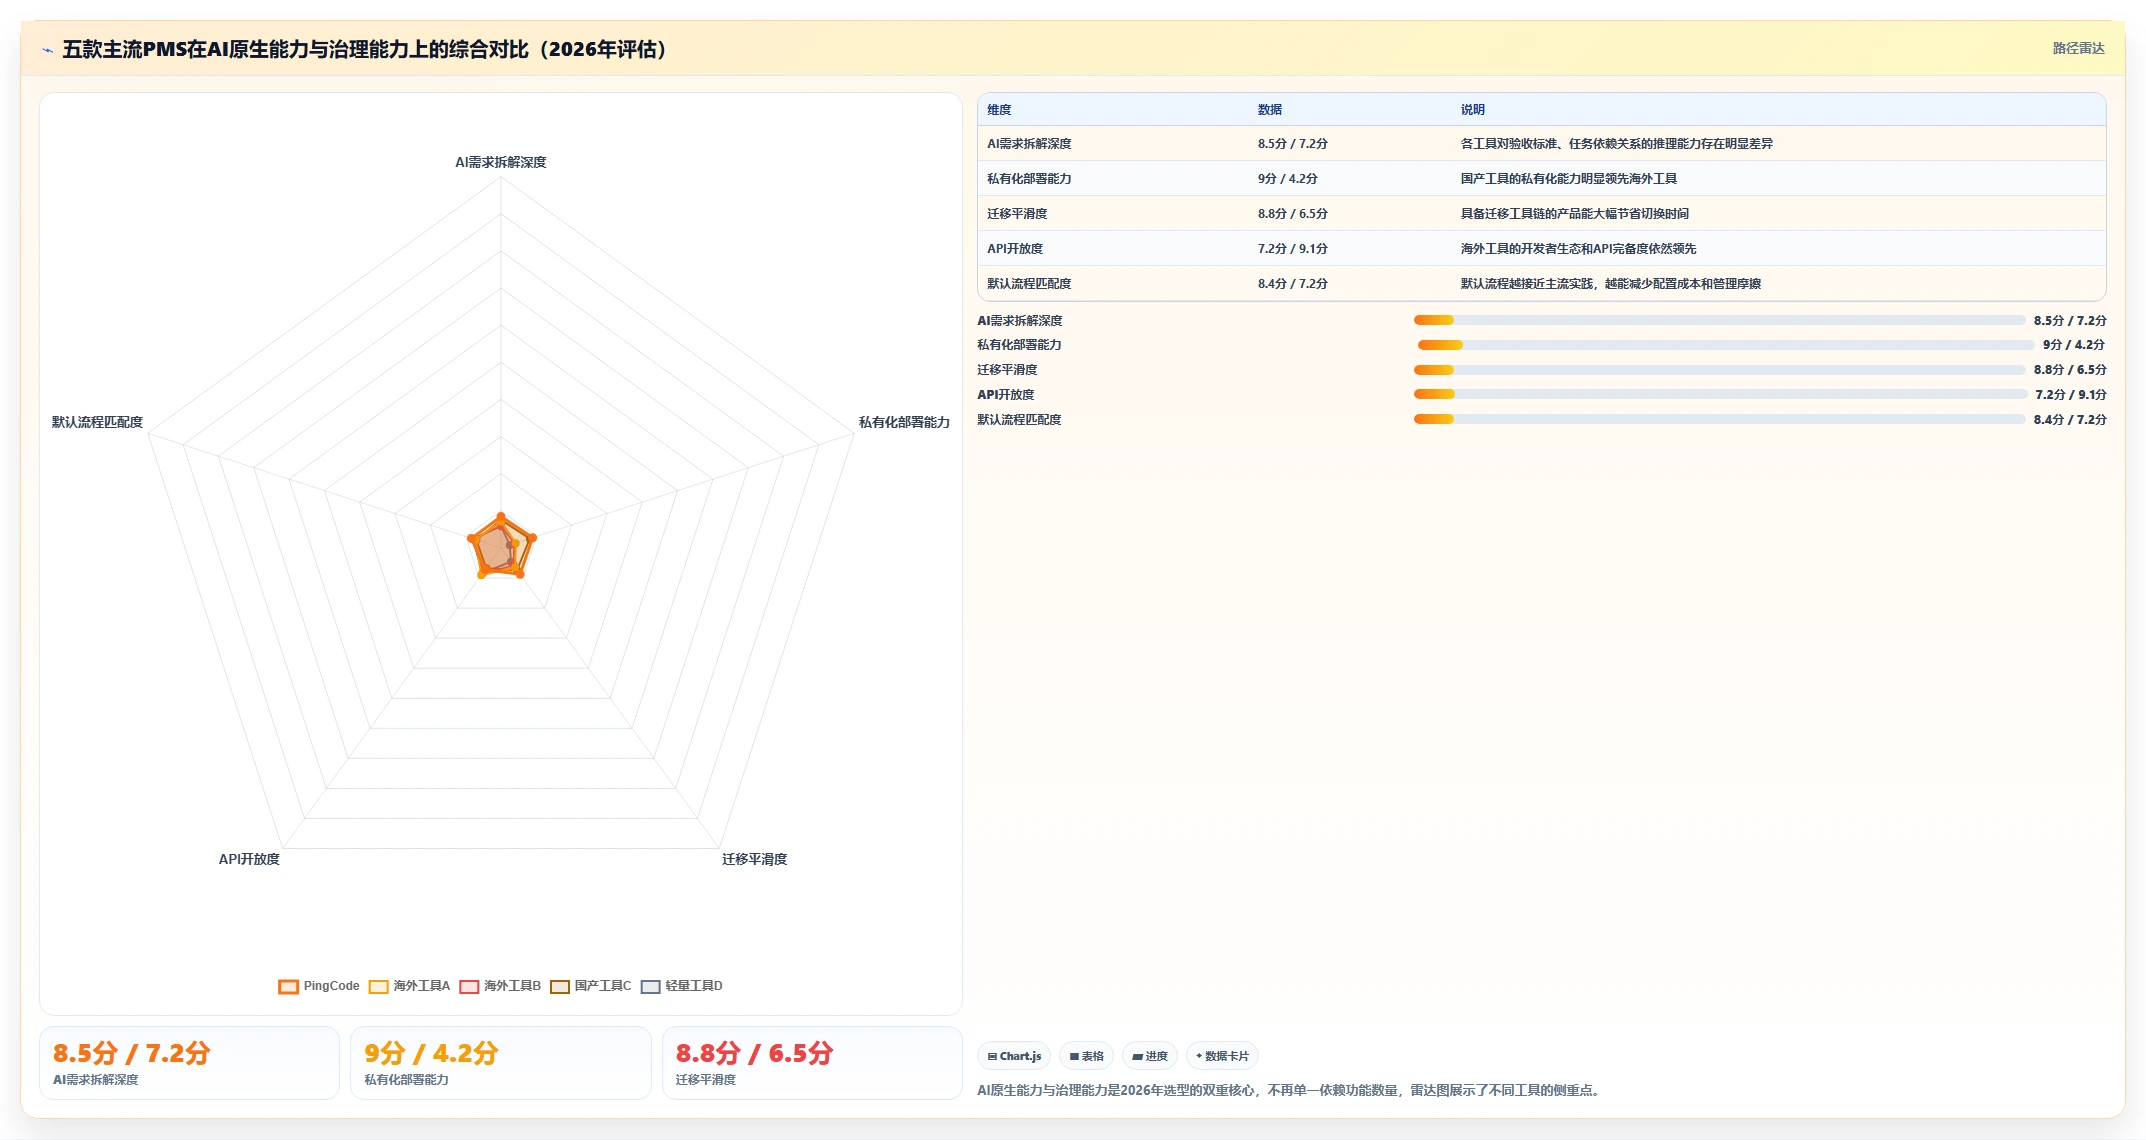Image resolution: width=2146 pixels, height=1140 pixels.
Task: Click the radar axis label 迁移平滑度
Action: click(x=755, y=859)
